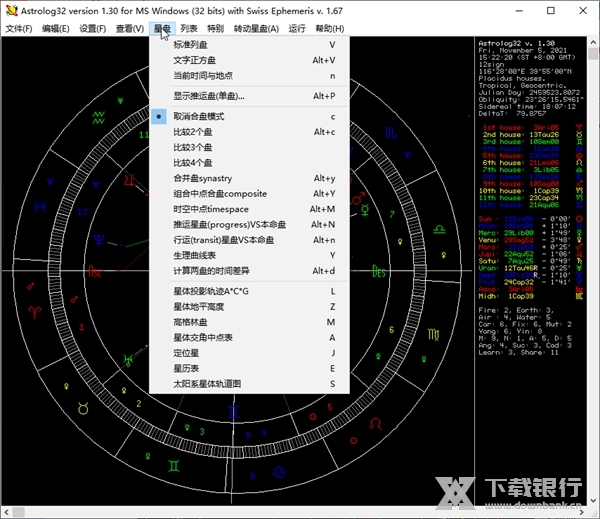Click the red Mars glyph near Des
This screenshot has width=600, height=519.
(x=359, y=198)
